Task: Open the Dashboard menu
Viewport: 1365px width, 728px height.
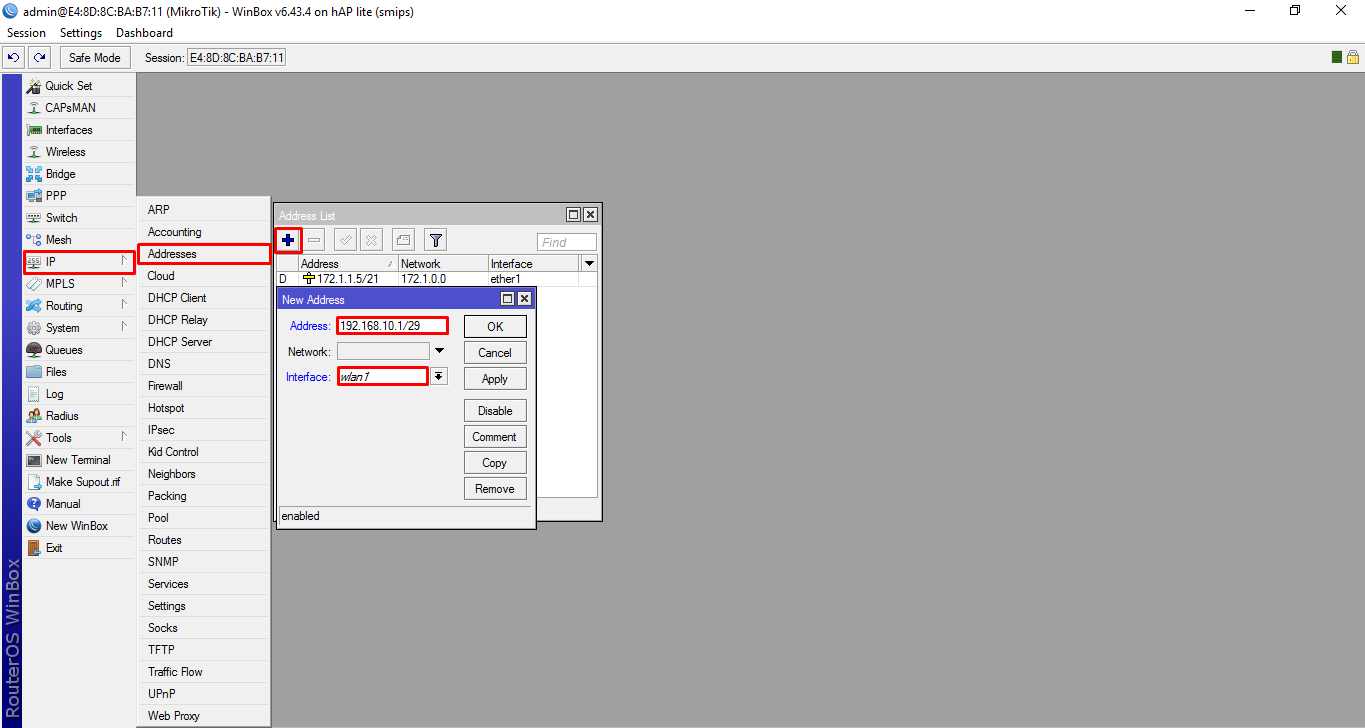Action: (144, 33)
